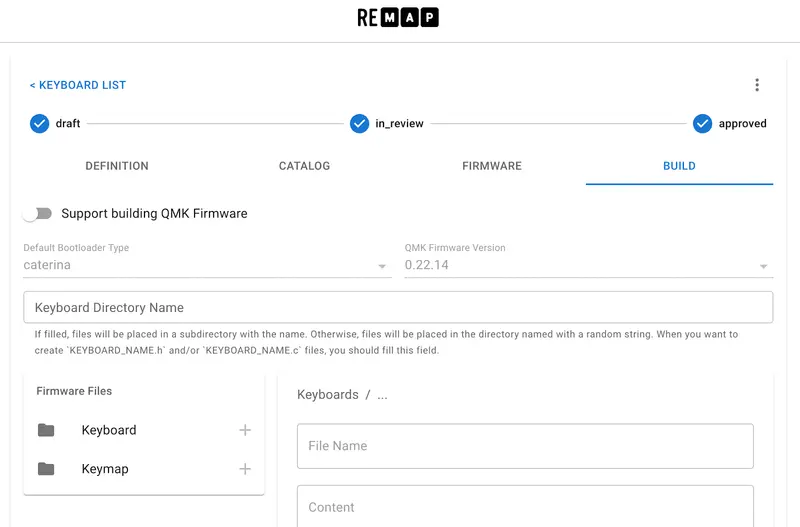Focus the Keyboard Directory Name field
This screenshot has width=800, height=527.
click(x=398, y=308)
